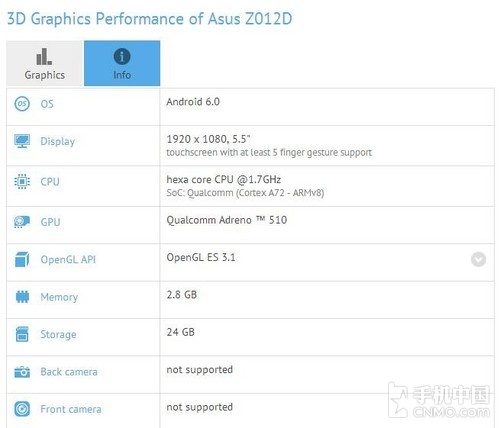Click the OpenGL API row label
The width and height of the screenshot is (500, 428).
click(68, 259)
